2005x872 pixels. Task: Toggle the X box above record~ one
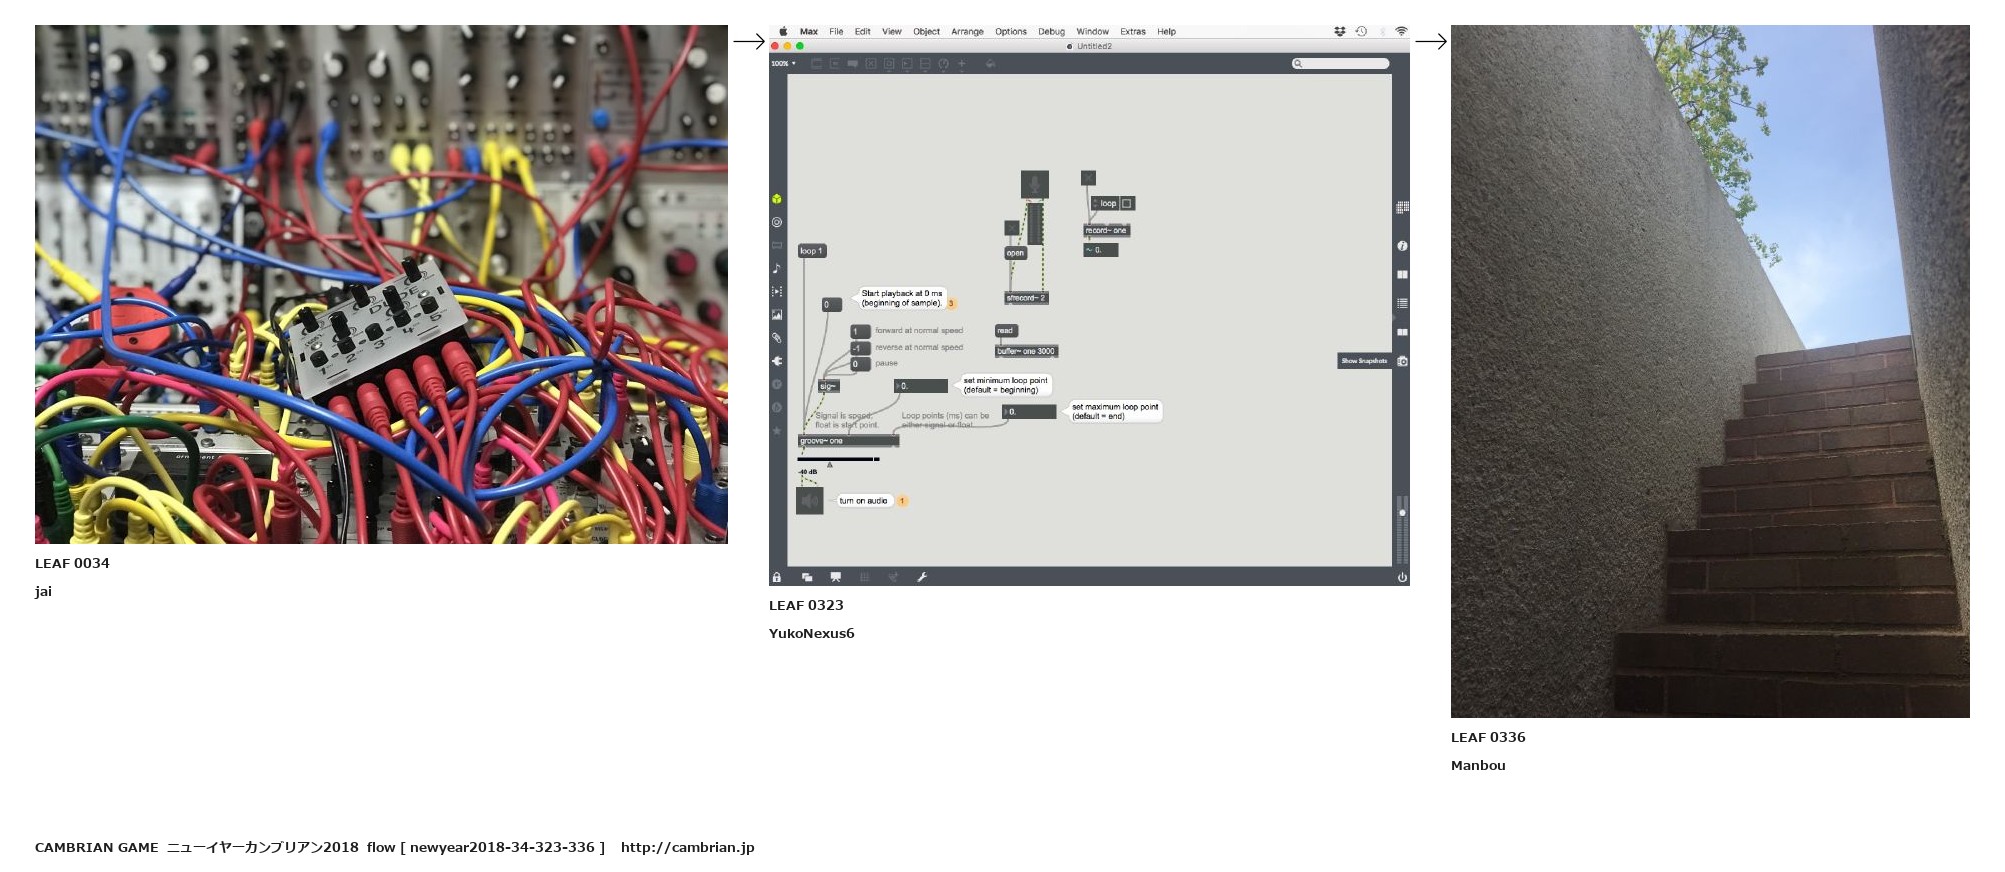coord(1088,178)
